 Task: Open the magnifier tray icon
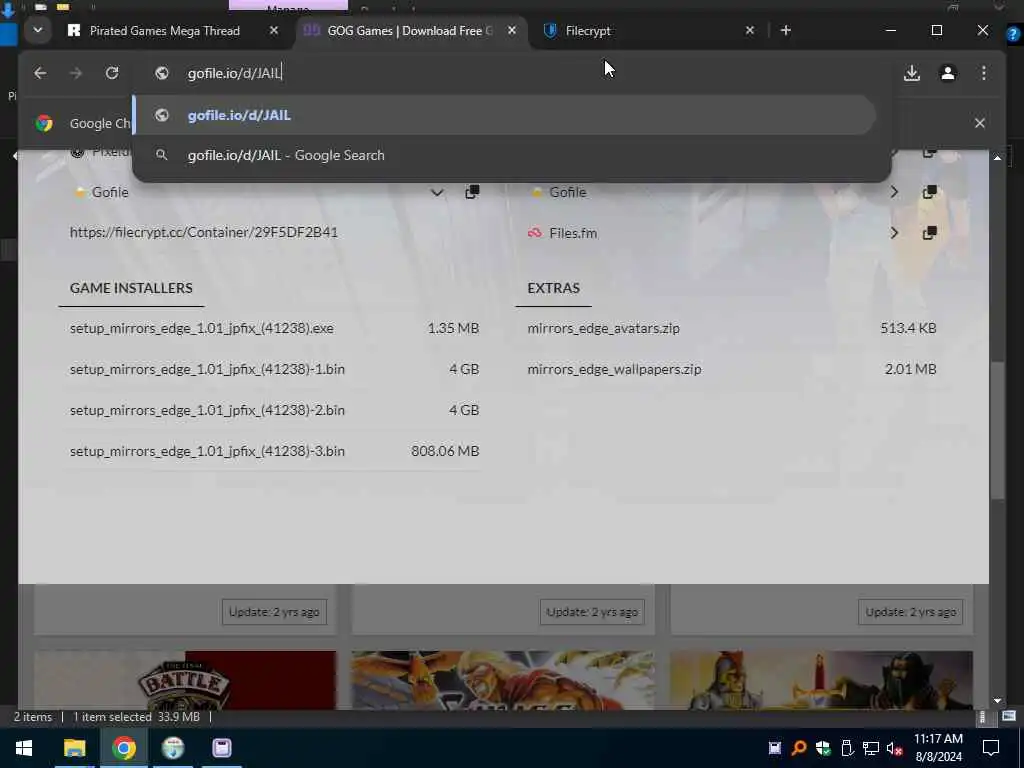(x=799, y=748)
